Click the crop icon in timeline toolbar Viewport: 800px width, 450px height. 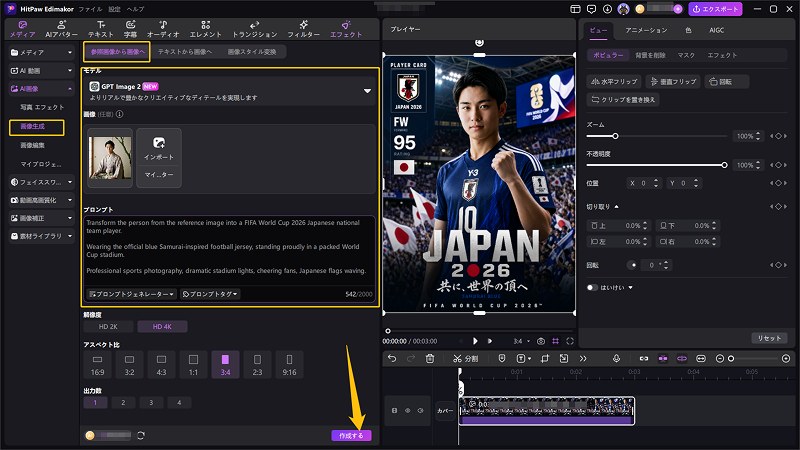(x=544, y=359)
